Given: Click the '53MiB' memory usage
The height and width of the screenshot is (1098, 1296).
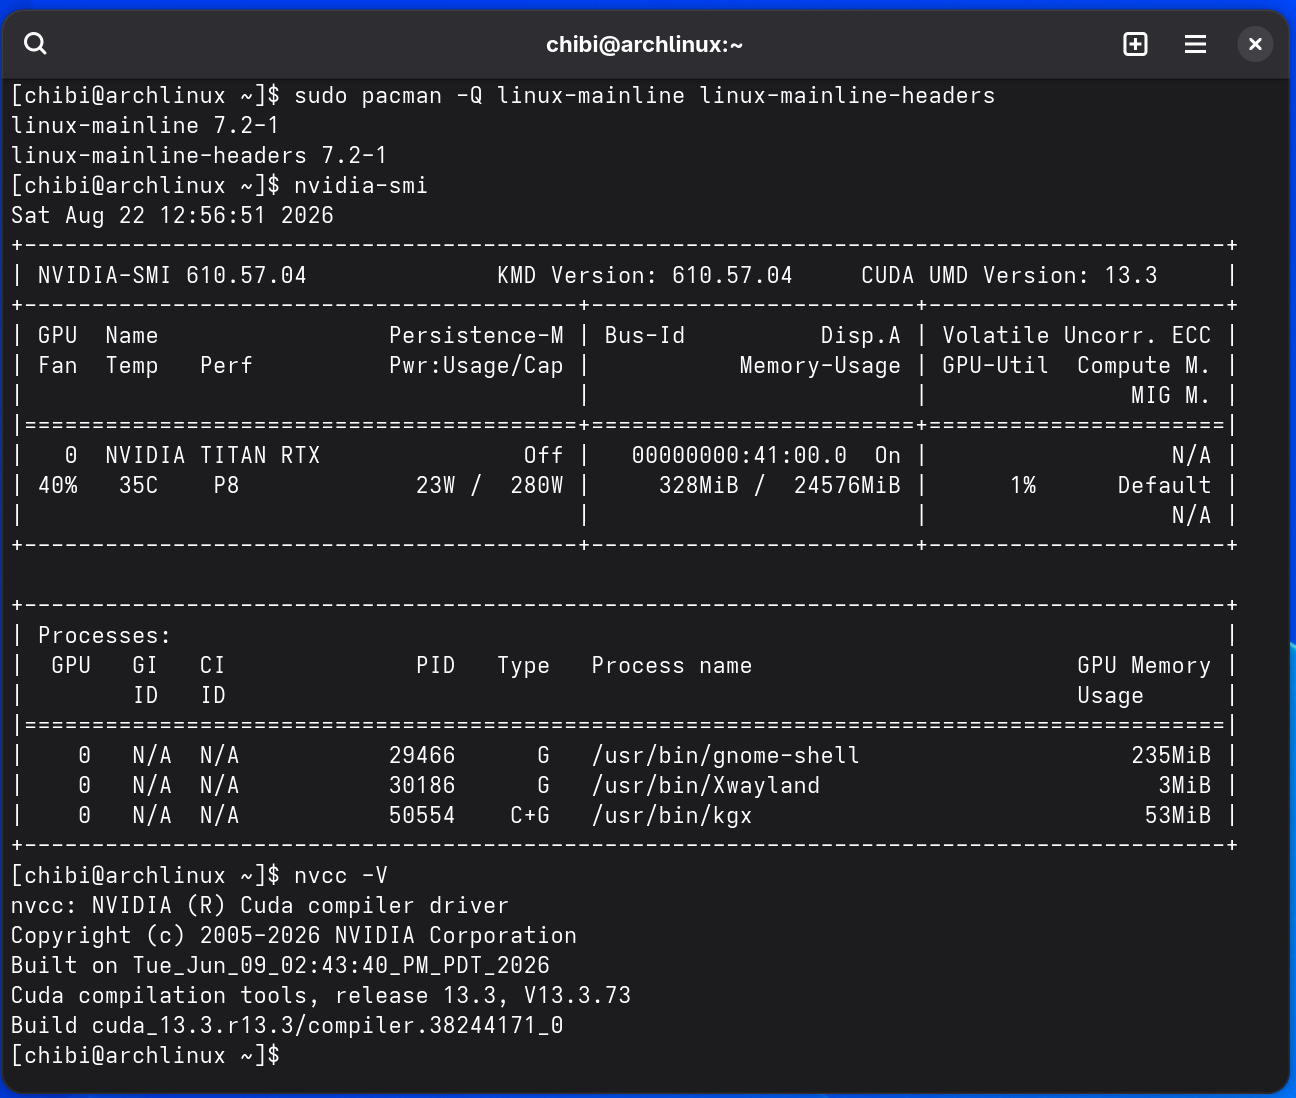Looking at the screenshot, I should click(x=1178, y=816).
